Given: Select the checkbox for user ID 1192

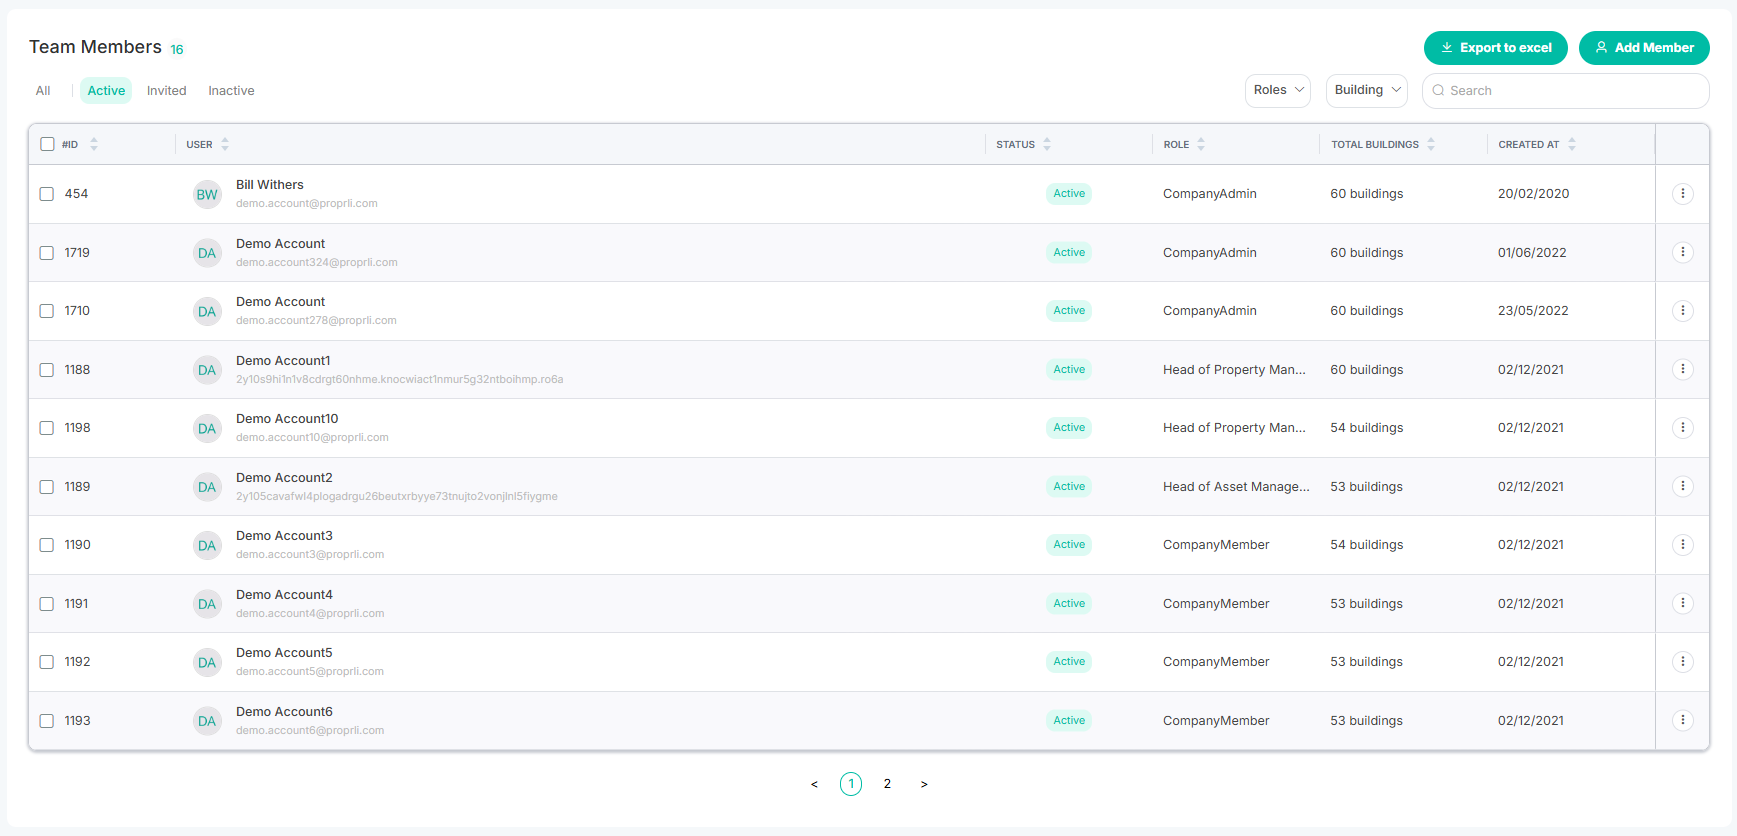Looking at the screenshot, I should tap(47, 662).
